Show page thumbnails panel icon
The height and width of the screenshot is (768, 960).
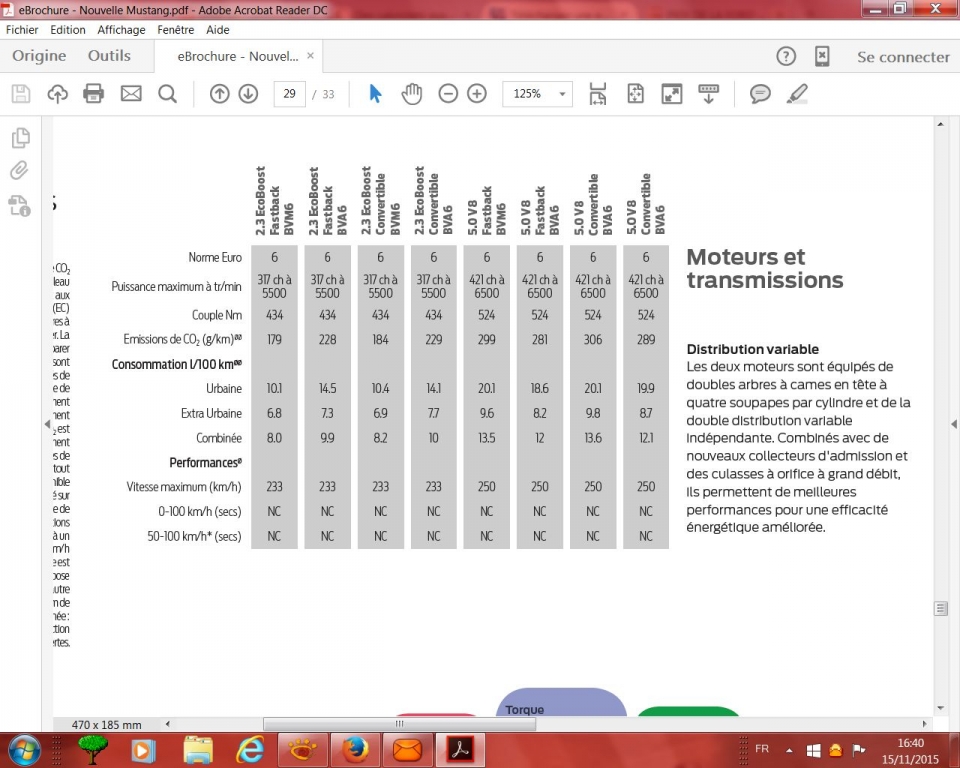pyautogui.click(x=21, y=138)
